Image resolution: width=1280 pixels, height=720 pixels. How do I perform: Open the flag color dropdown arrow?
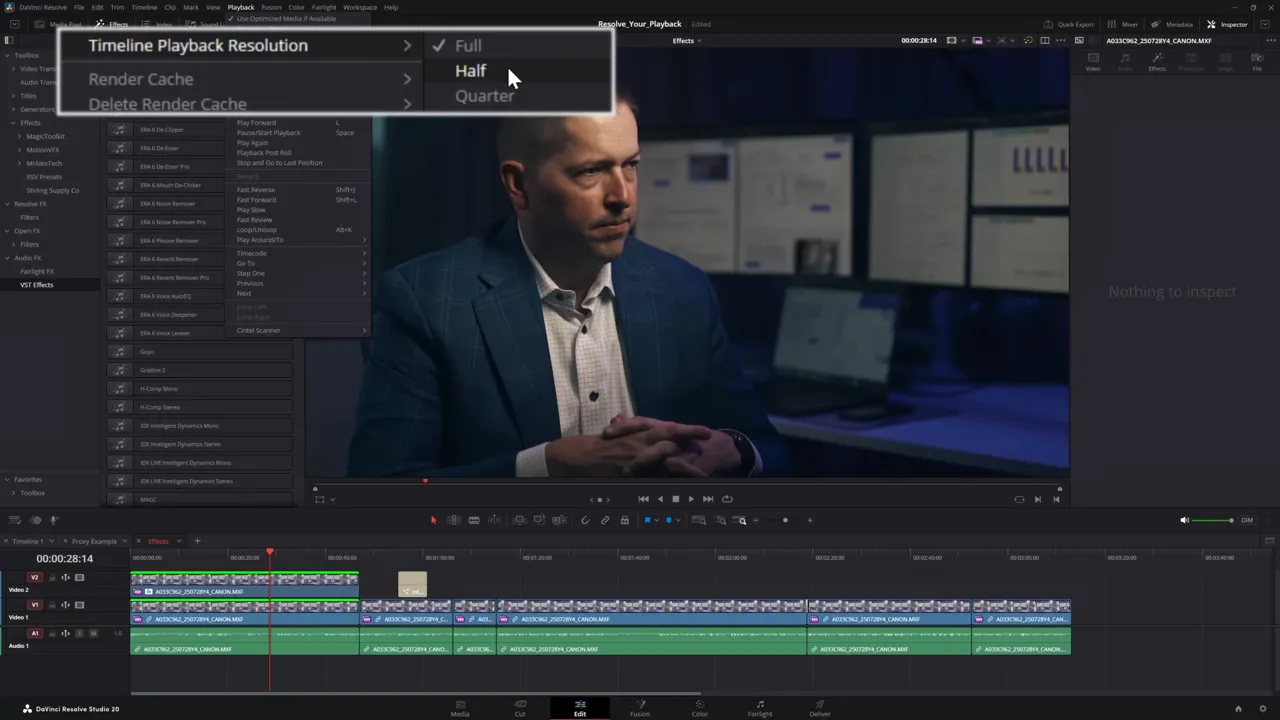[x=657, y=520]
